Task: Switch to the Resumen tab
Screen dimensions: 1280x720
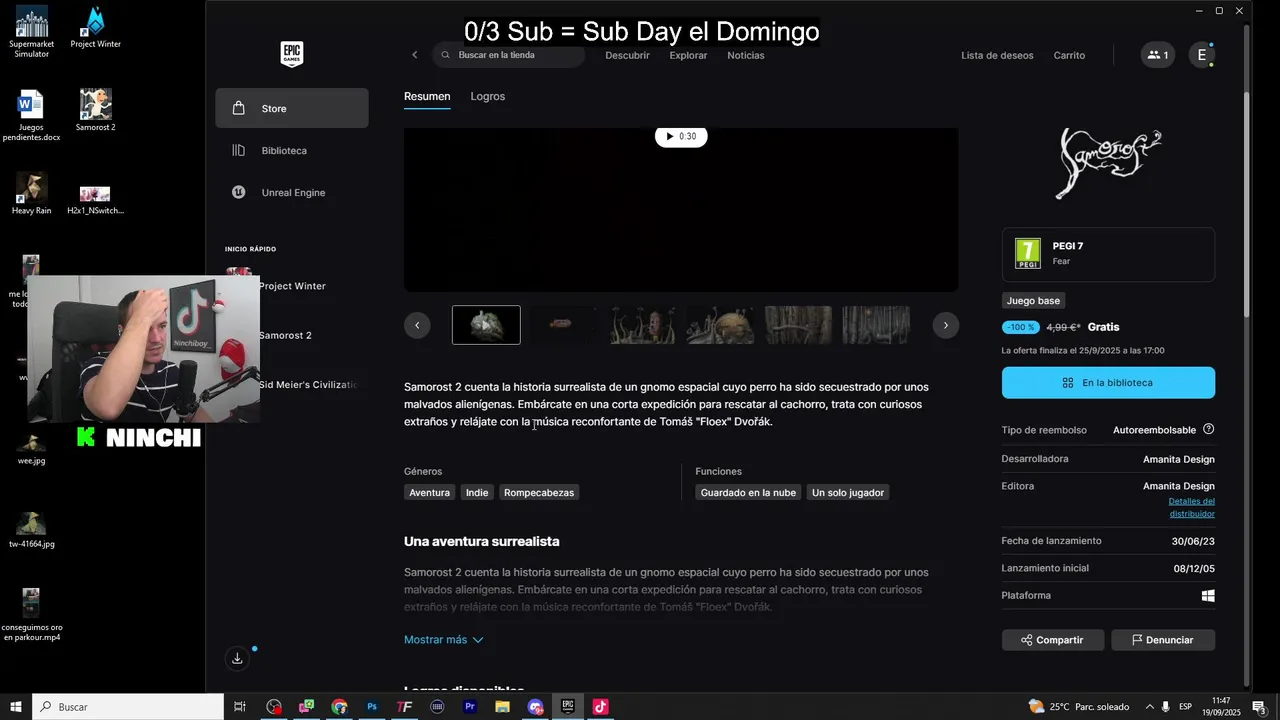Action: click(x=427, y=96)
